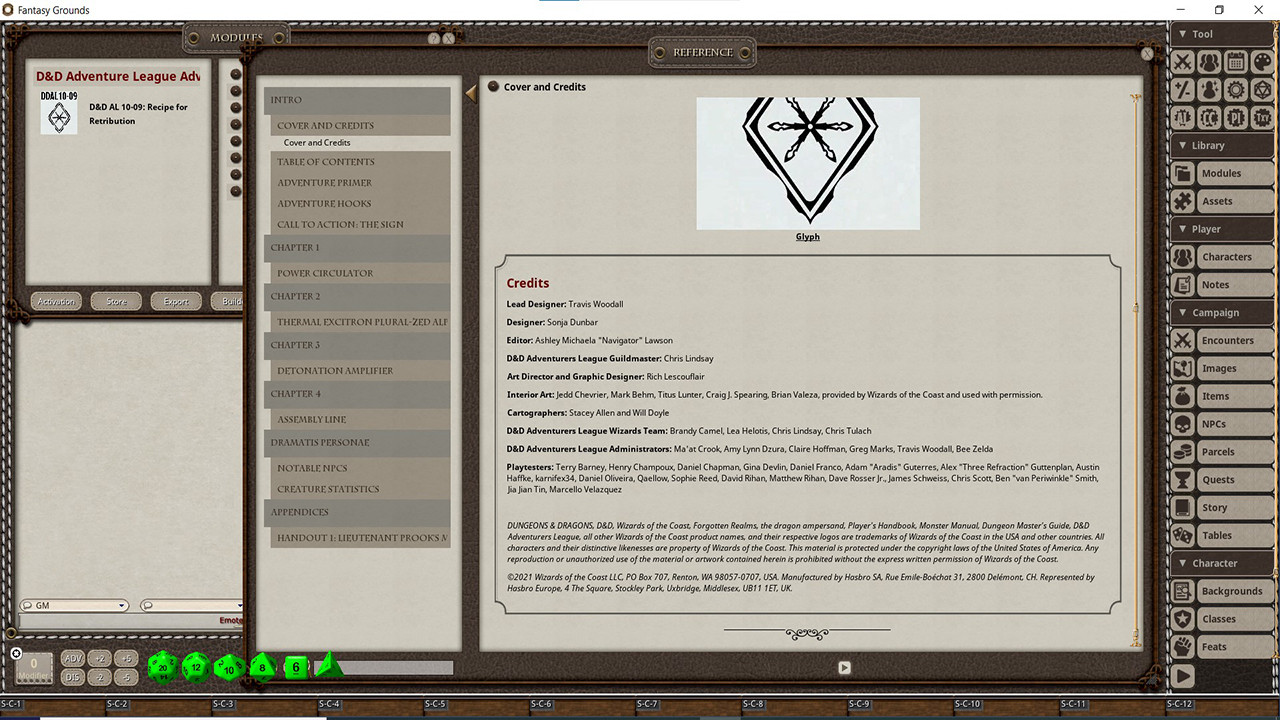Toggle advantage with the ADV button
The width and height of the screenshot is (1280, 720).
72,657
